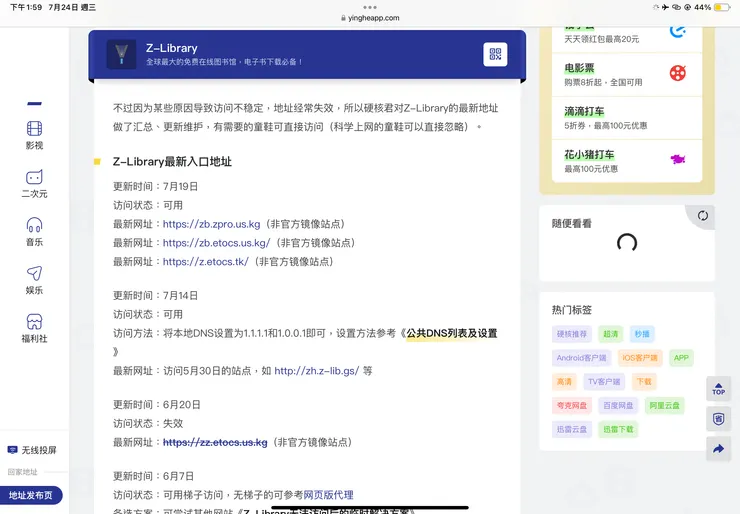This screenshot has width=740, height=514.
Task: Open the 二次元 sidebar category
Action: point(34,184)
